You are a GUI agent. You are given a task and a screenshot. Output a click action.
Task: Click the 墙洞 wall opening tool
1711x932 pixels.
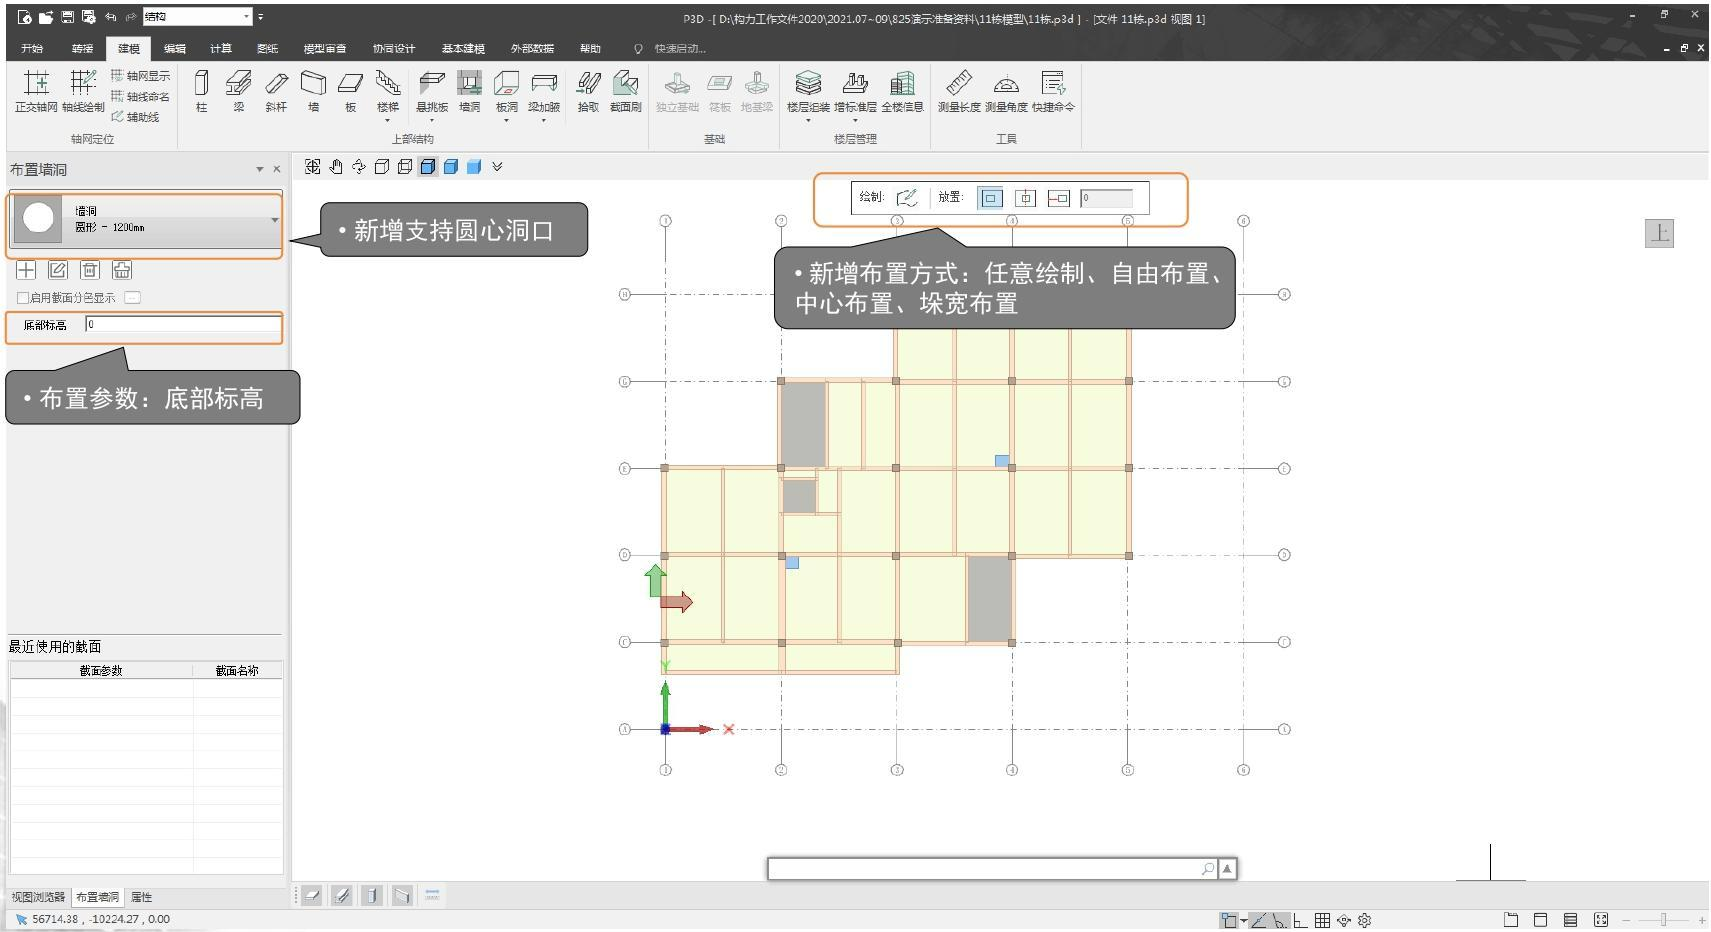(x=469, y=90)
